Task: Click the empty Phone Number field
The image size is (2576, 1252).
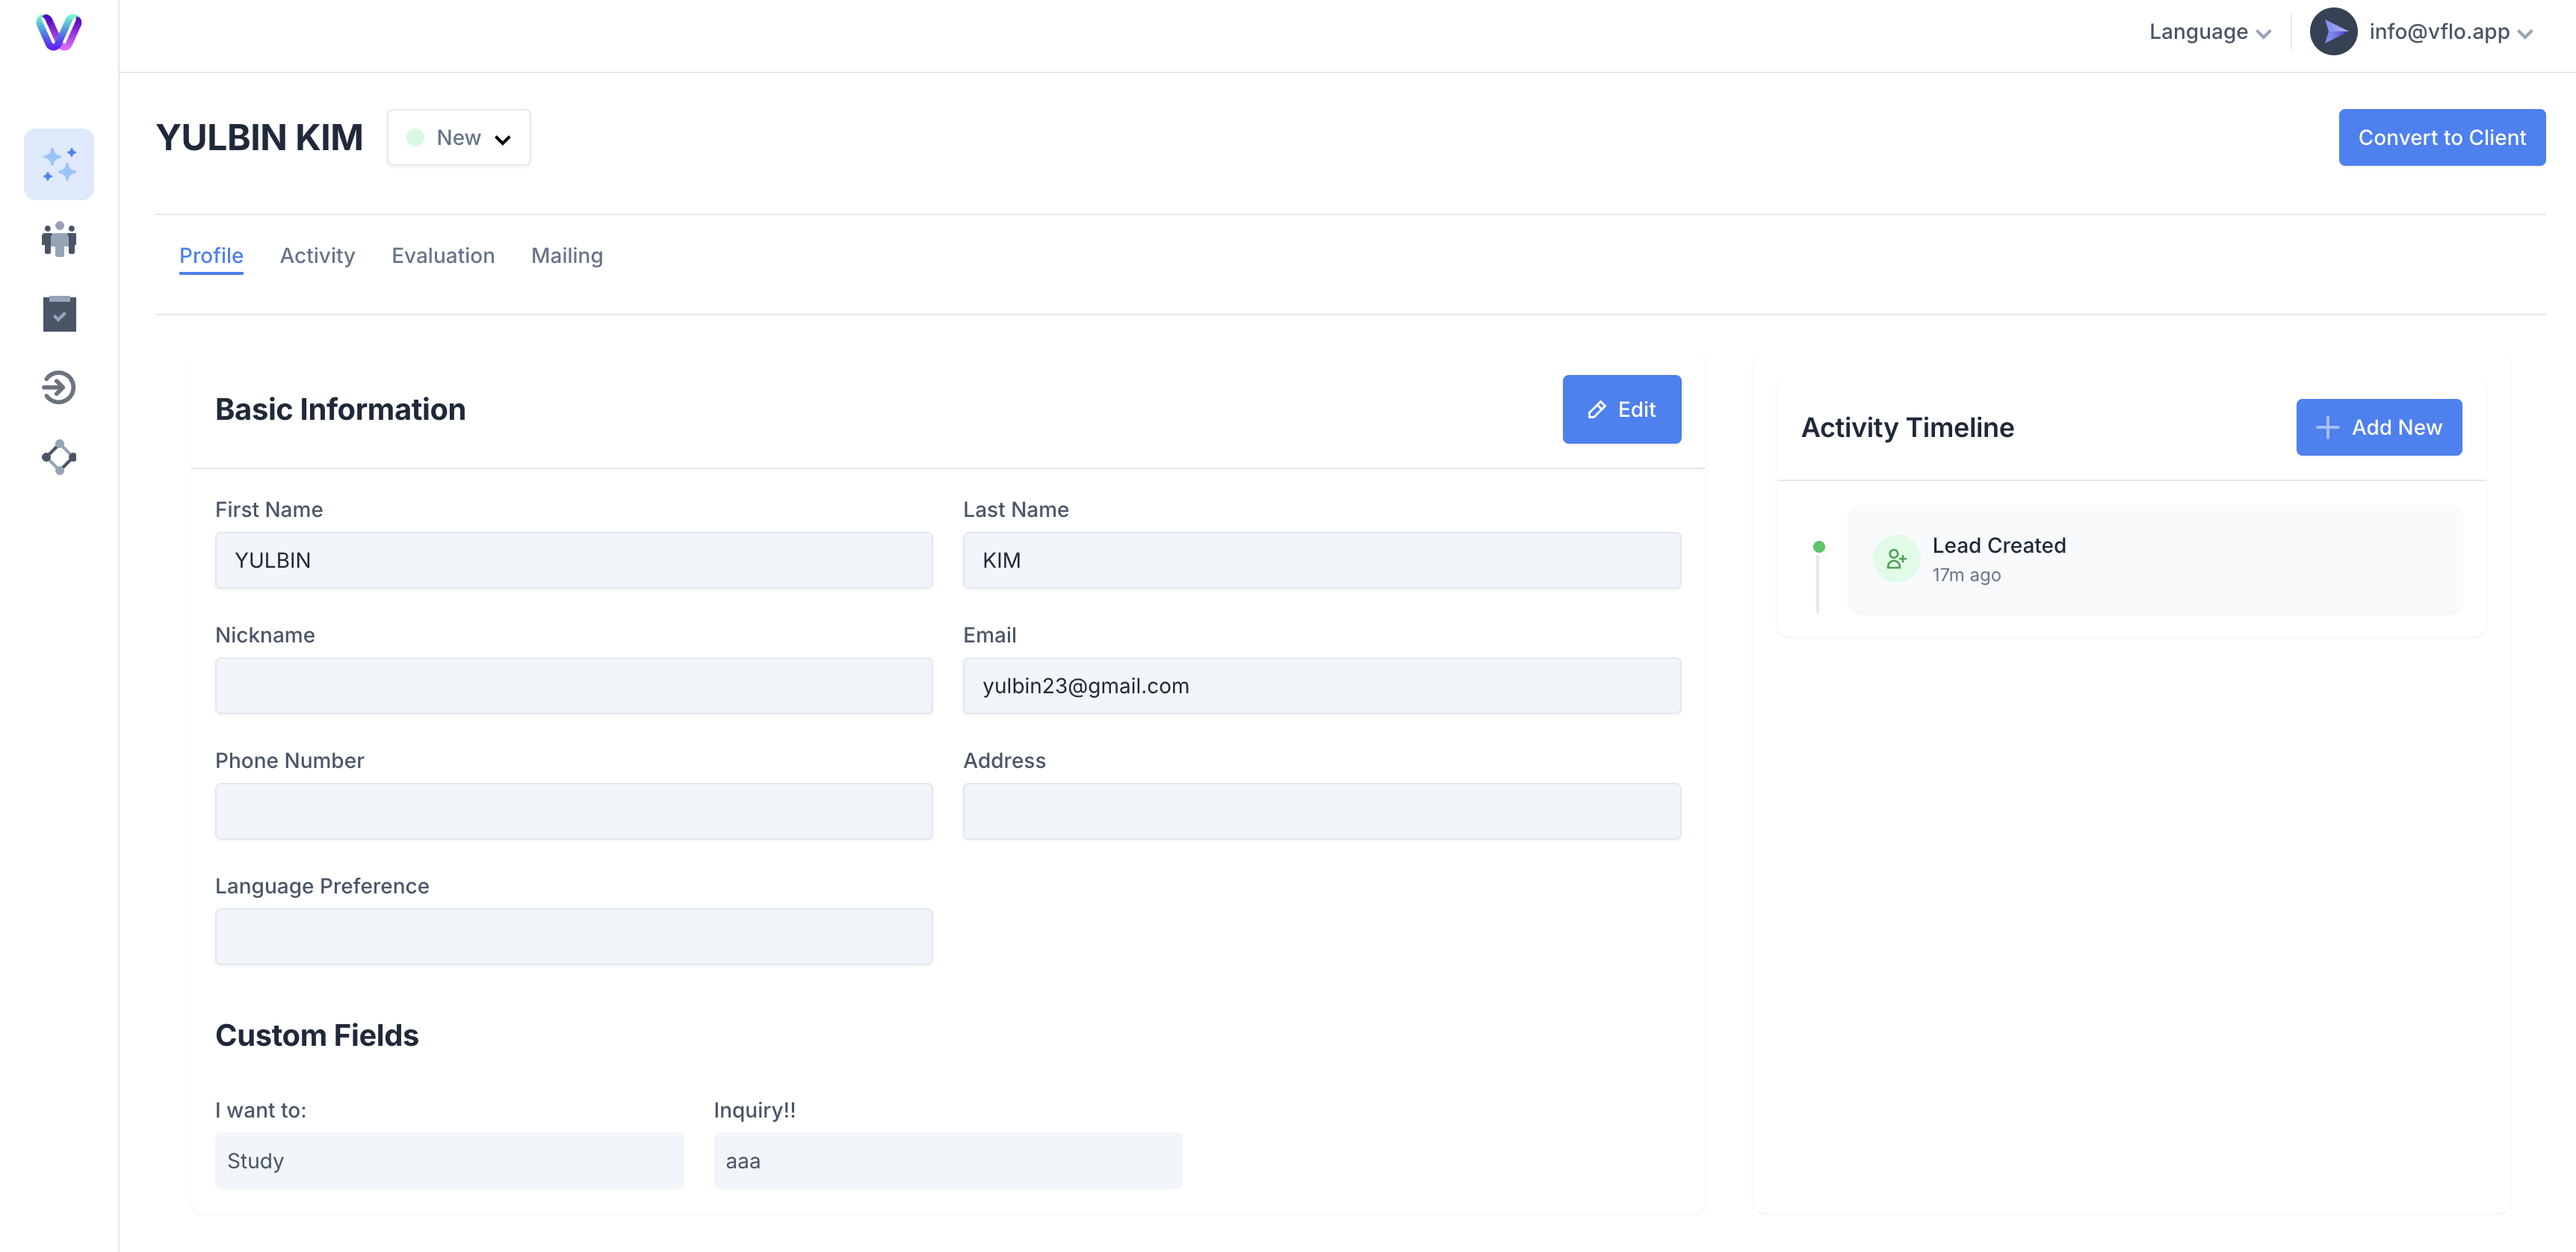Action: 574,812
